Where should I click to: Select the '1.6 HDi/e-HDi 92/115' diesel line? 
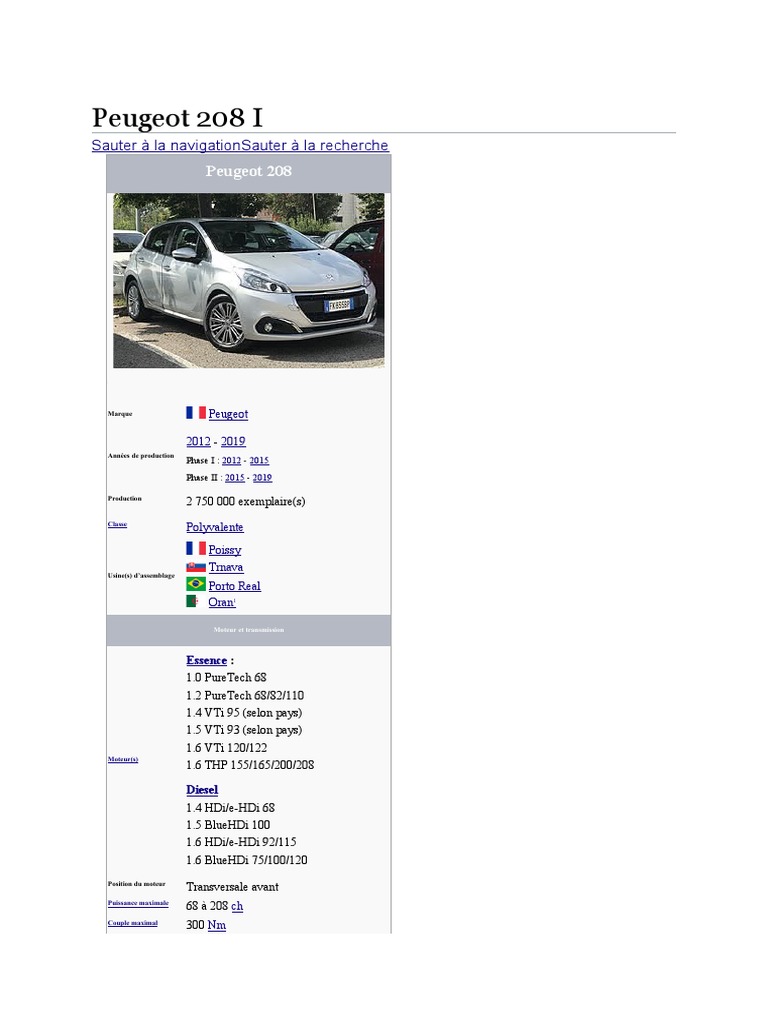pos(241,841)
